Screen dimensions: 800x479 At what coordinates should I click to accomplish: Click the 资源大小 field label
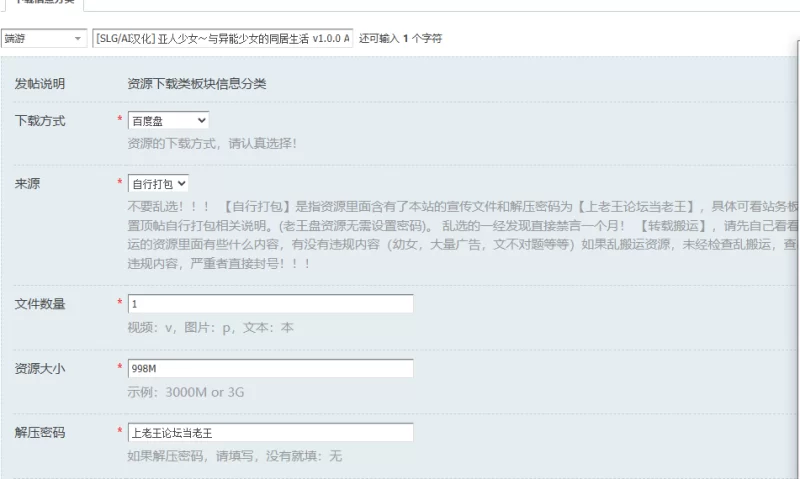pos(40,368)
